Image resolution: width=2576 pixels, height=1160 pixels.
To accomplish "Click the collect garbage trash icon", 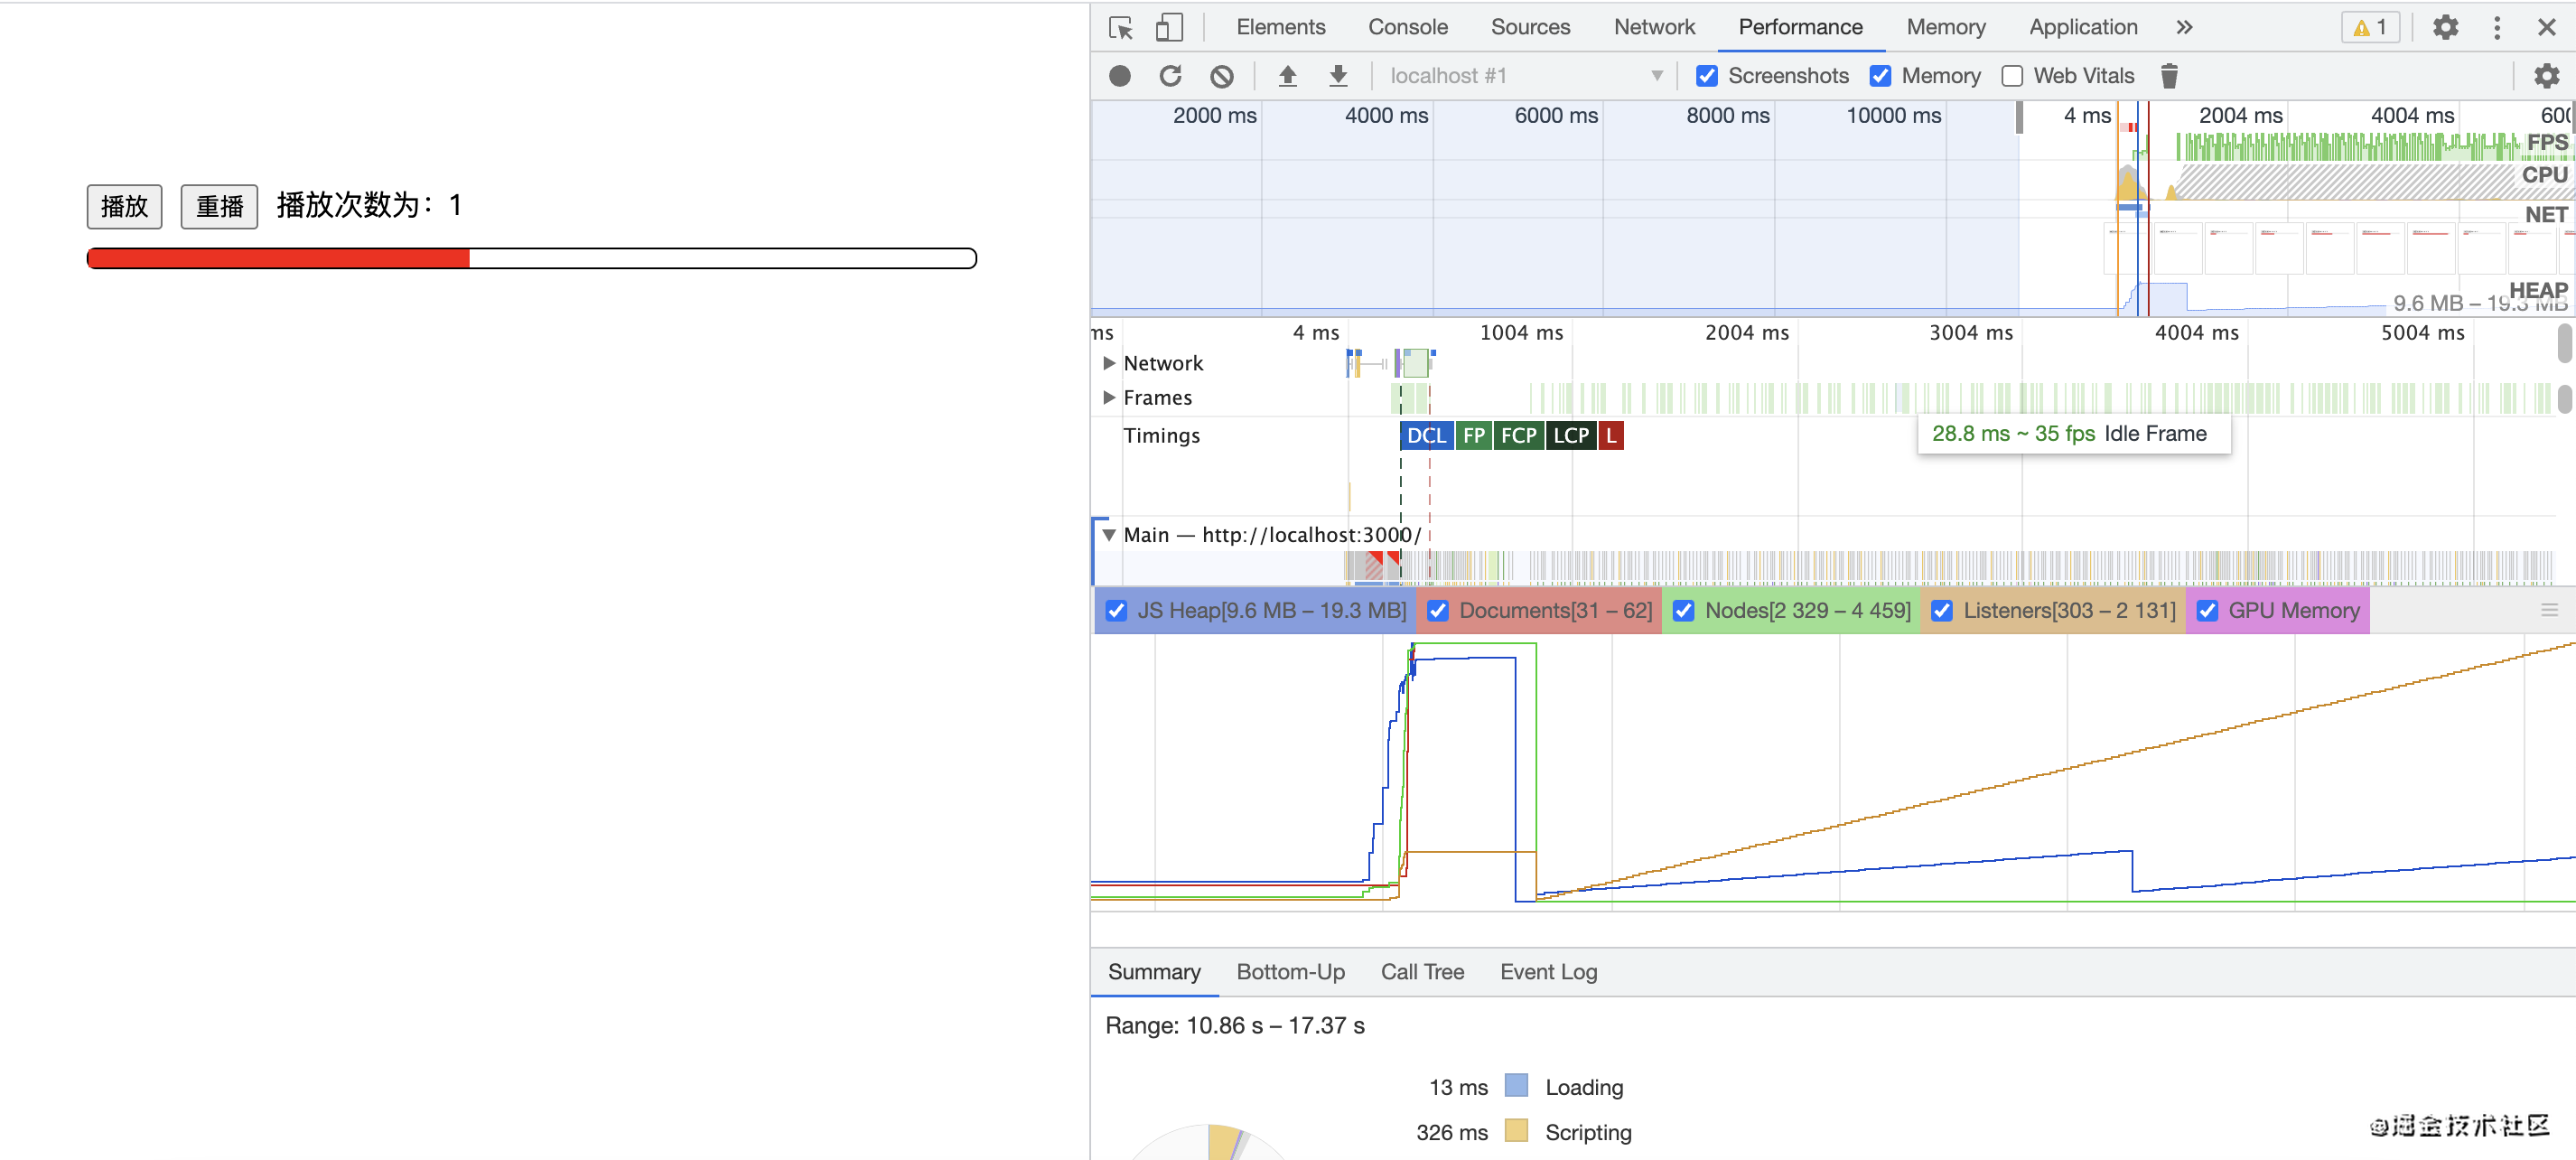I will [x=2168, y=76].
